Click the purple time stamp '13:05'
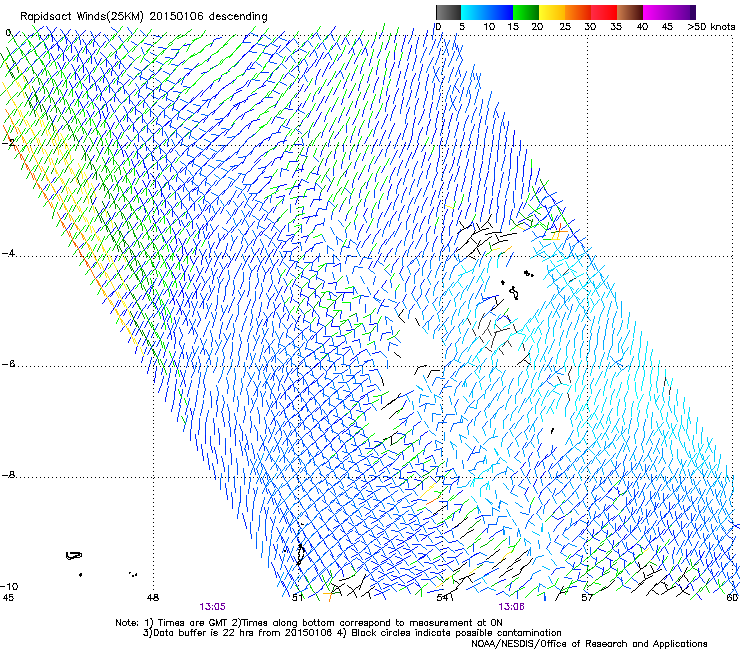Viewport: 740px width, 650px height. point(212,607)
